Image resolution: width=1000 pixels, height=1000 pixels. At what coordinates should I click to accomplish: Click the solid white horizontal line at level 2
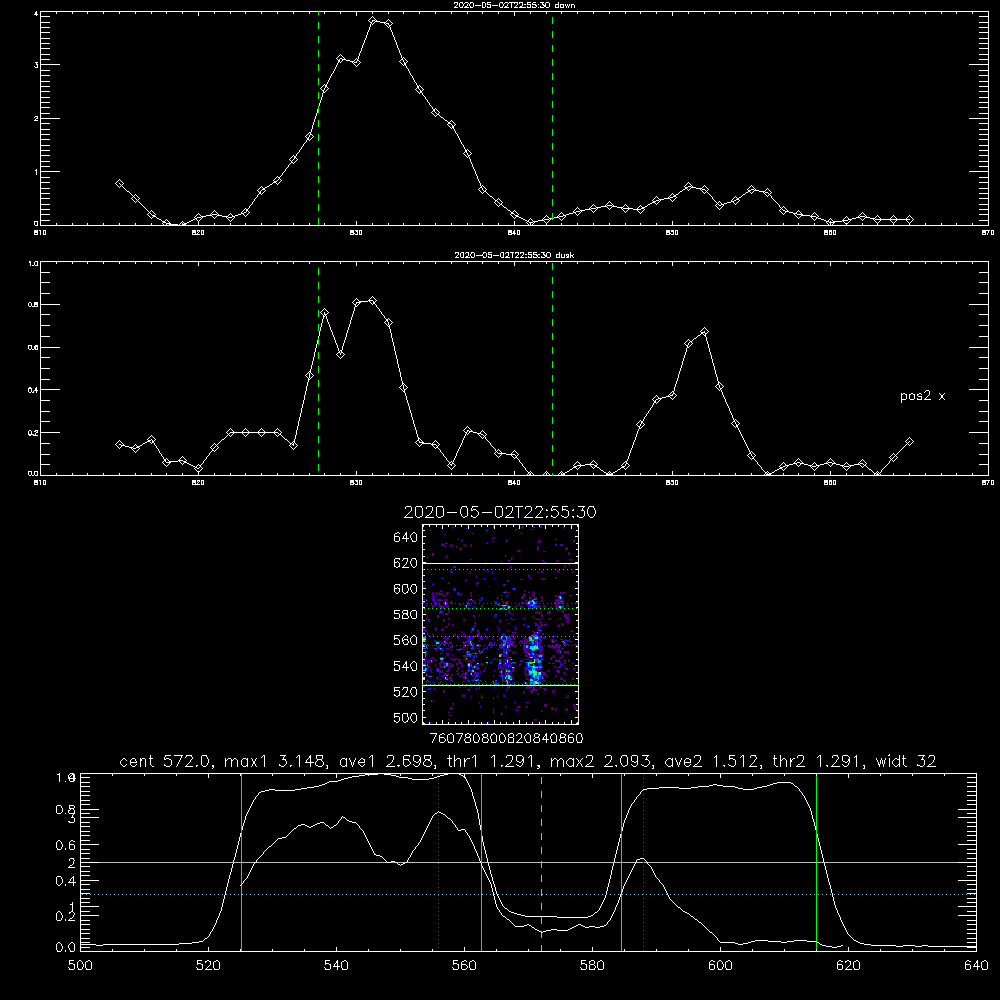[528, 862]
